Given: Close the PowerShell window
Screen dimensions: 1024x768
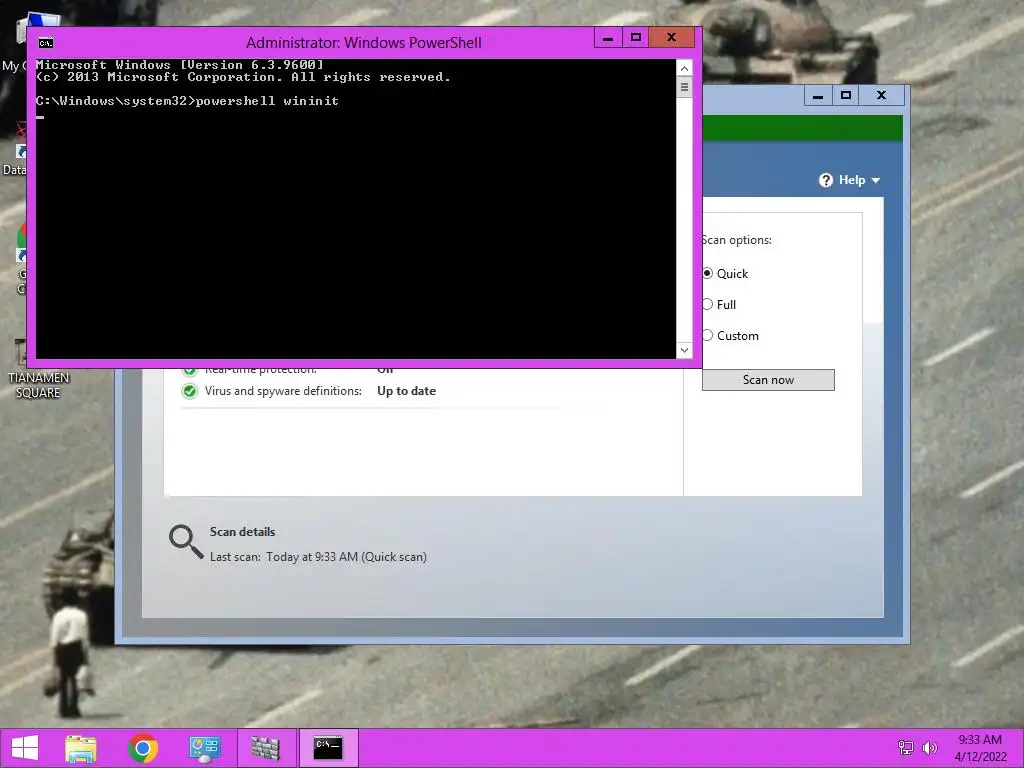Looking at the screenshot, I should point(671,38).
